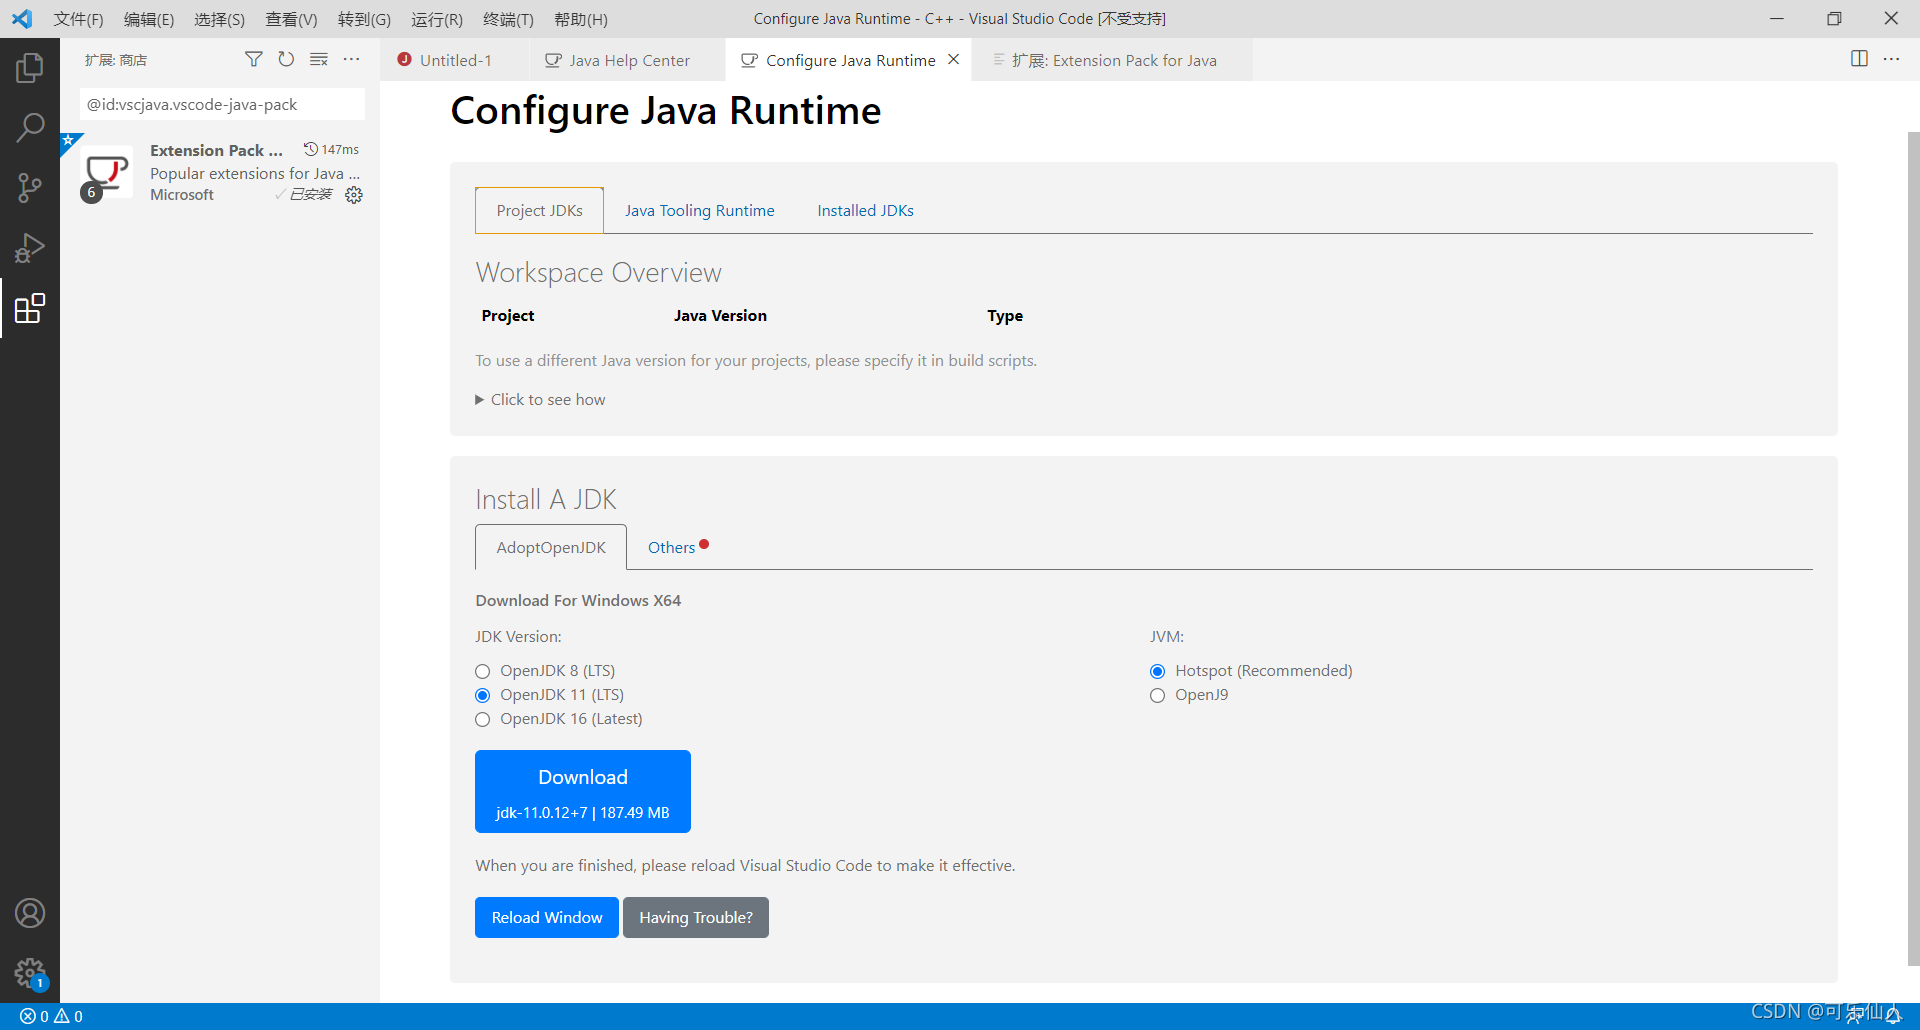Open editor more actions menu
Viewport: 1920px width, 1030px height.
(1893, 59)
